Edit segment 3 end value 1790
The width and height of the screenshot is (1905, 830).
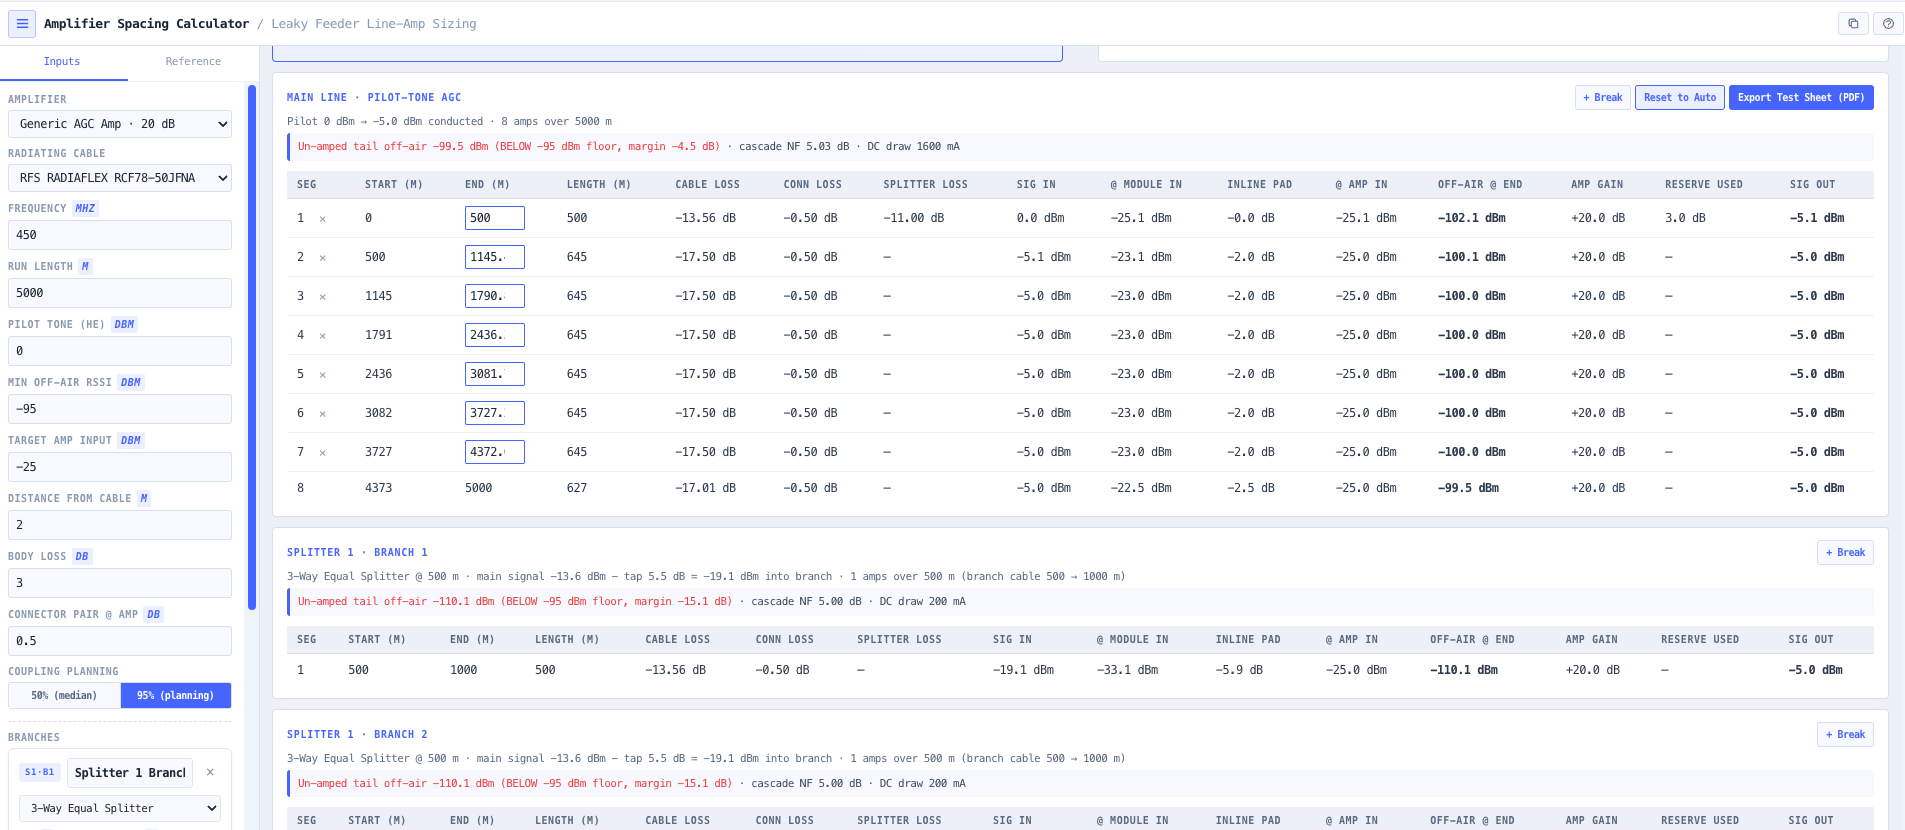tap(494, 296)
